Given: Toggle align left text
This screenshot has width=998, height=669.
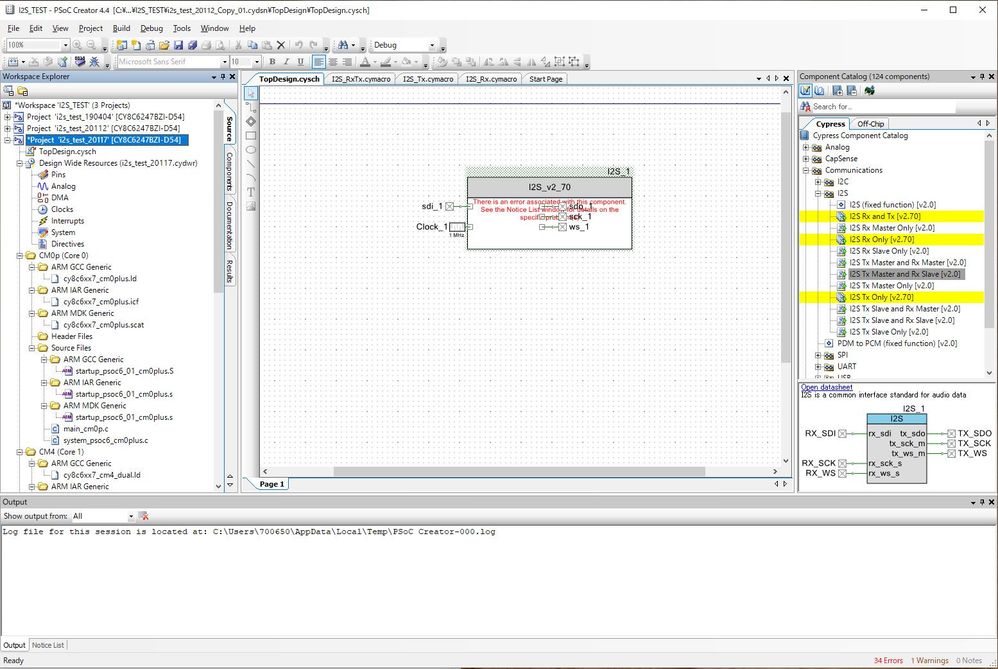Looking at the screenshot, I should click(318, 62).
